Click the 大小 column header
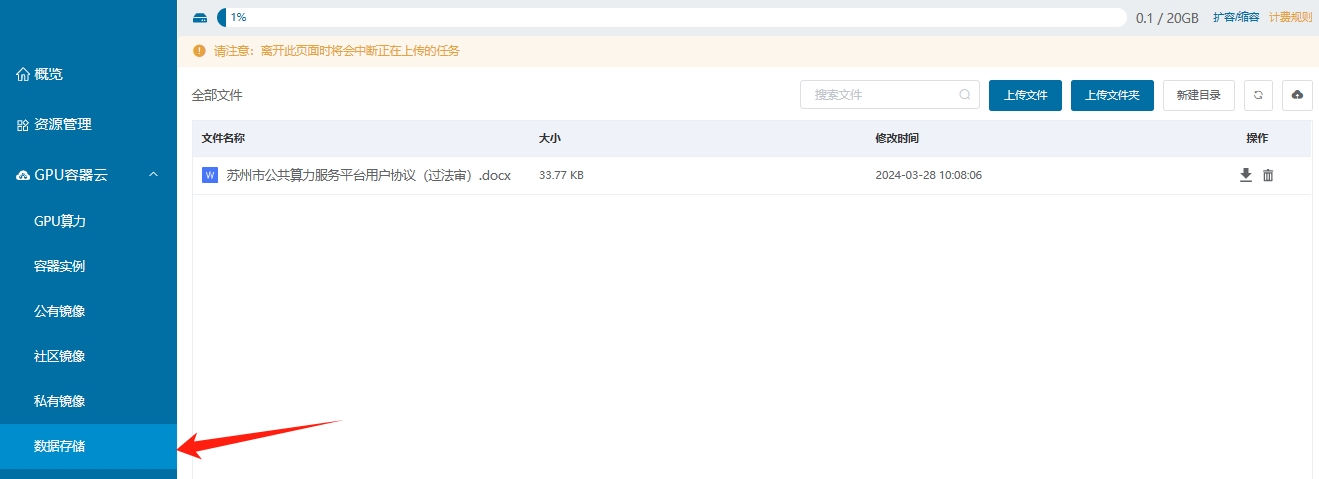The image size is (1319, 479). (x=549, y=138)
